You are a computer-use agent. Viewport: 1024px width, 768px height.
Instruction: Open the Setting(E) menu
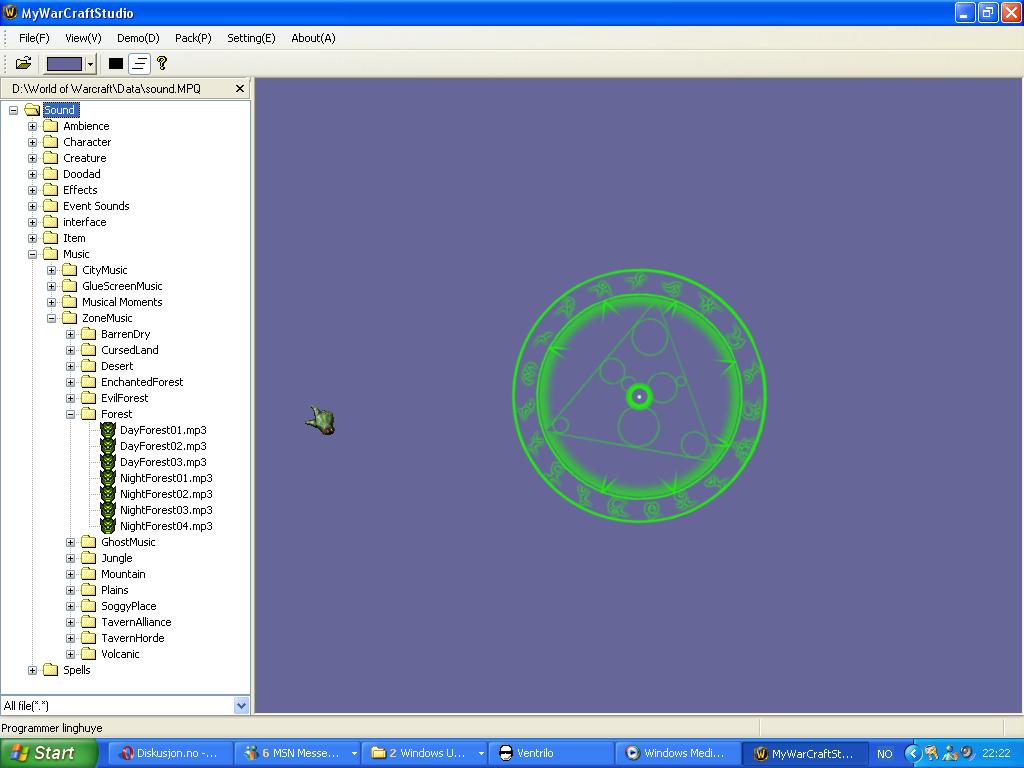pos(251,38)
